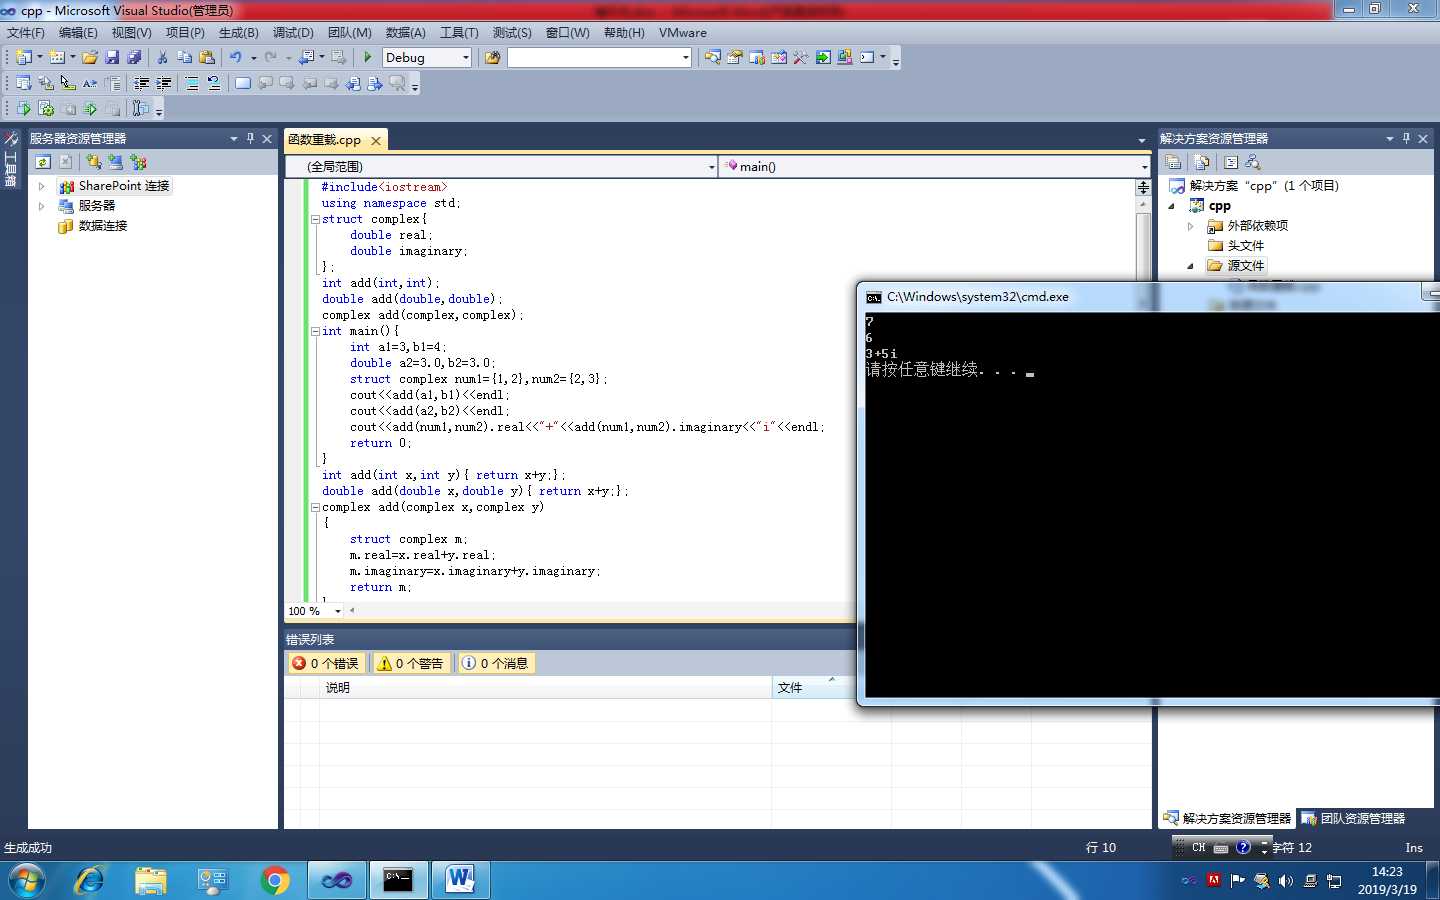
Task: Click the Build Solution icon in build toolbar
Action: tap(46, 109)
